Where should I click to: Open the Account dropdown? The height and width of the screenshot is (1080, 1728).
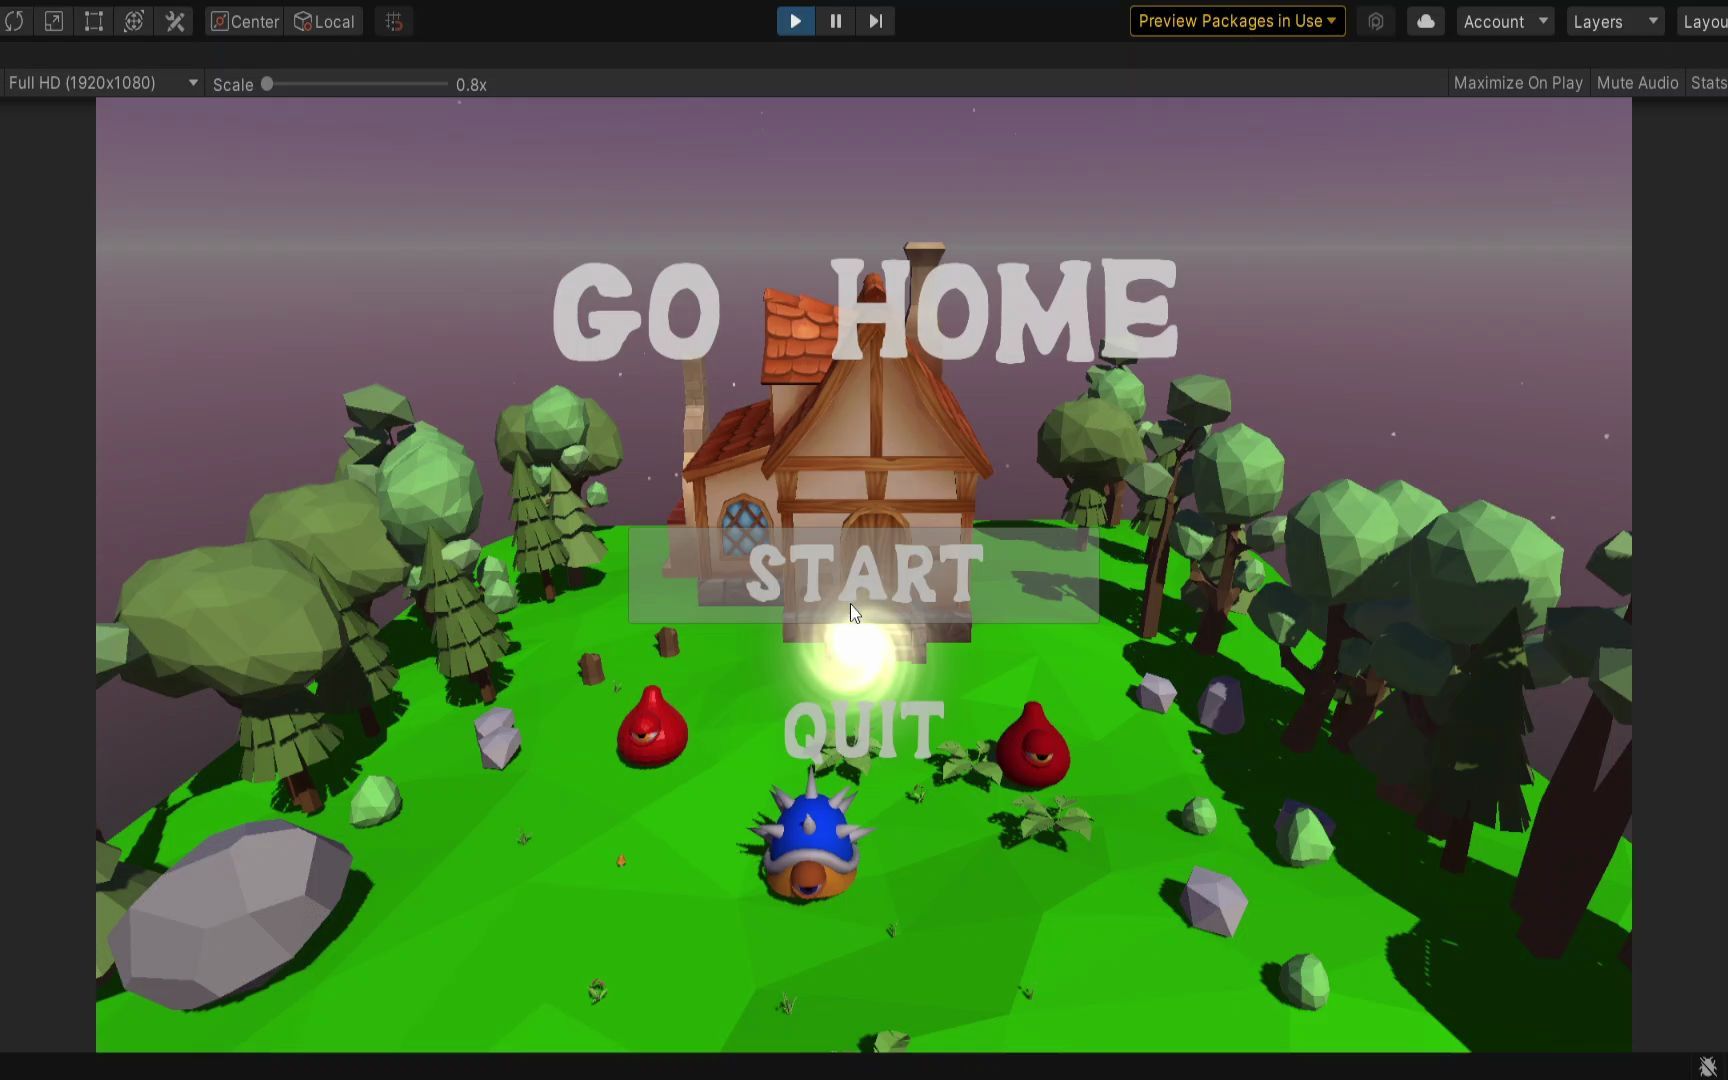[1504, 21]
